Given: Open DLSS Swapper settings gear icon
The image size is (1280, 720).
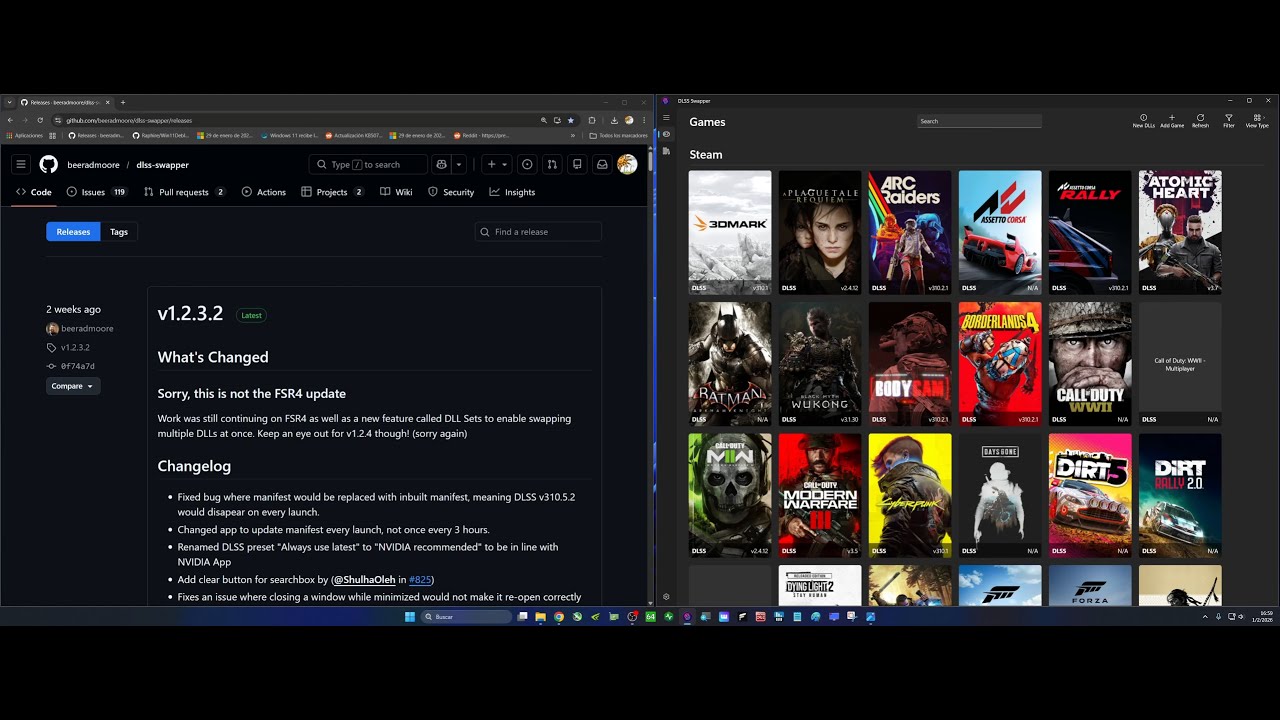Looking at the screenshot, I should point(666,597).
